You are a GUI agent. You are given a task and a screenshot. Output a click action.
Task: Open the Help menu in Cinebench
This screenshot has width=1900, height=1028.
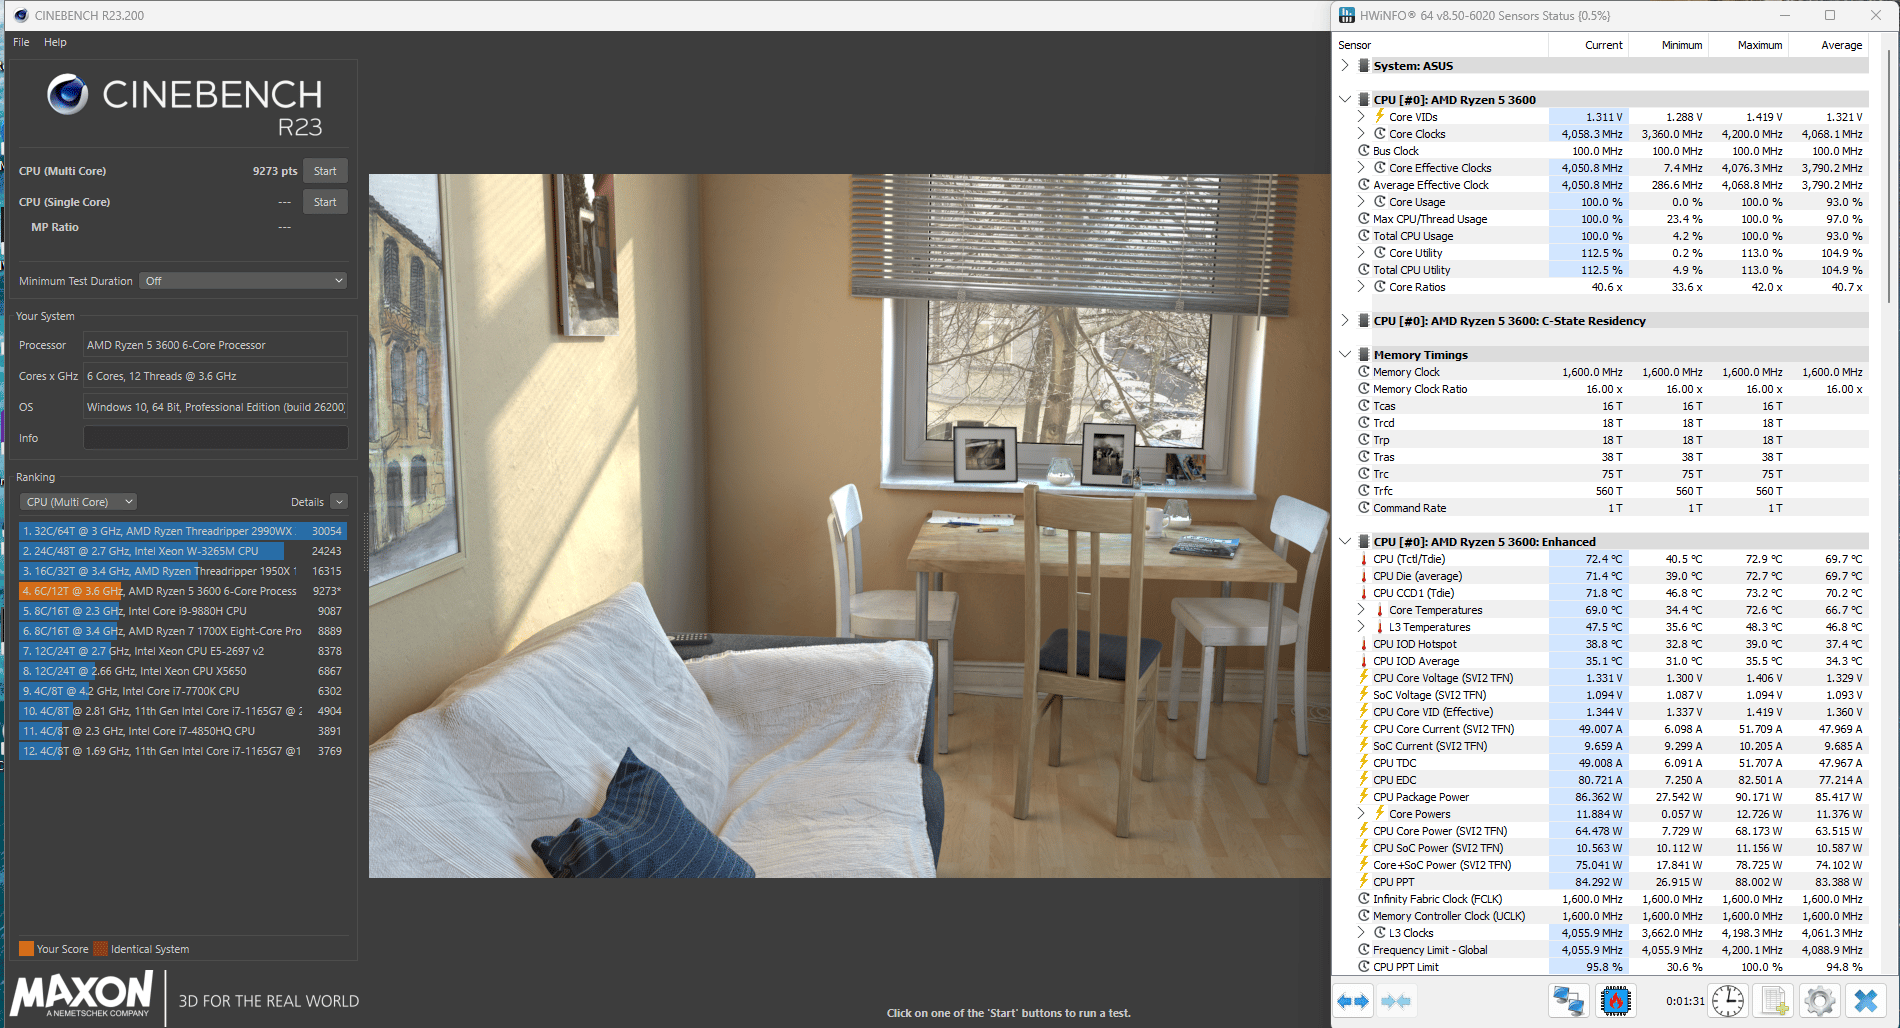(x=55, y=42)
